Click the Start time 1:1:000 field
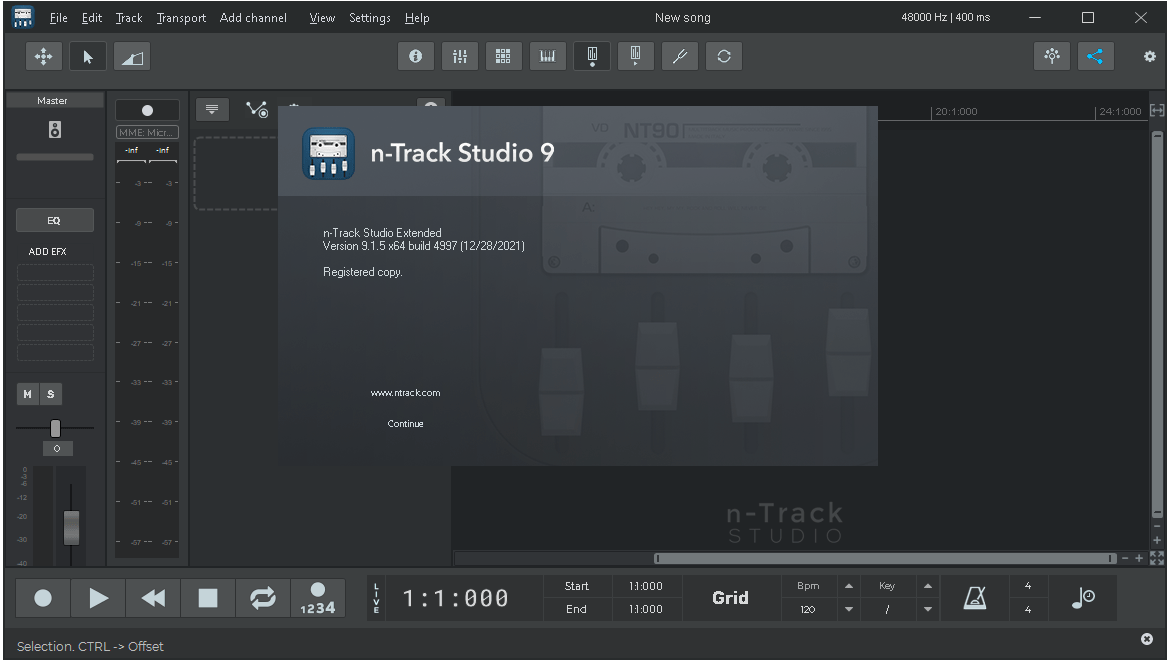Image resolution: width=1167 pixels, height=661 pixels. [x=645, y=587]
